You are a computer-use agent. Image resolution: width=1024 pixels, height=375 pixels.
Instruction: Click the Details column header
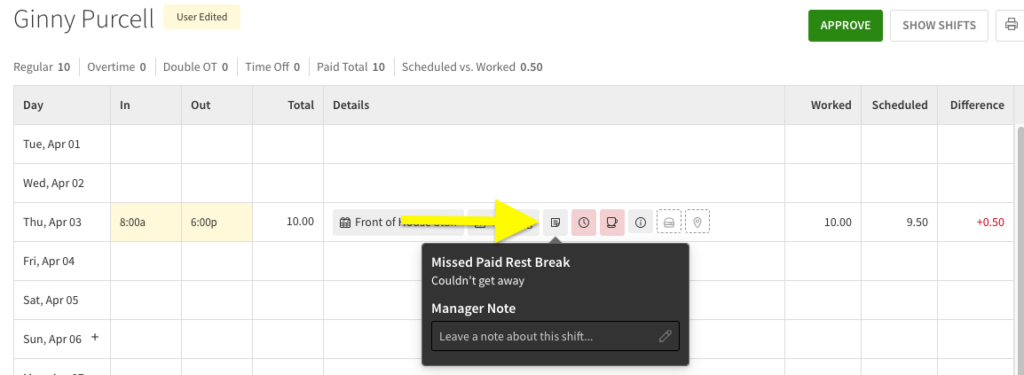pos(351,105)
